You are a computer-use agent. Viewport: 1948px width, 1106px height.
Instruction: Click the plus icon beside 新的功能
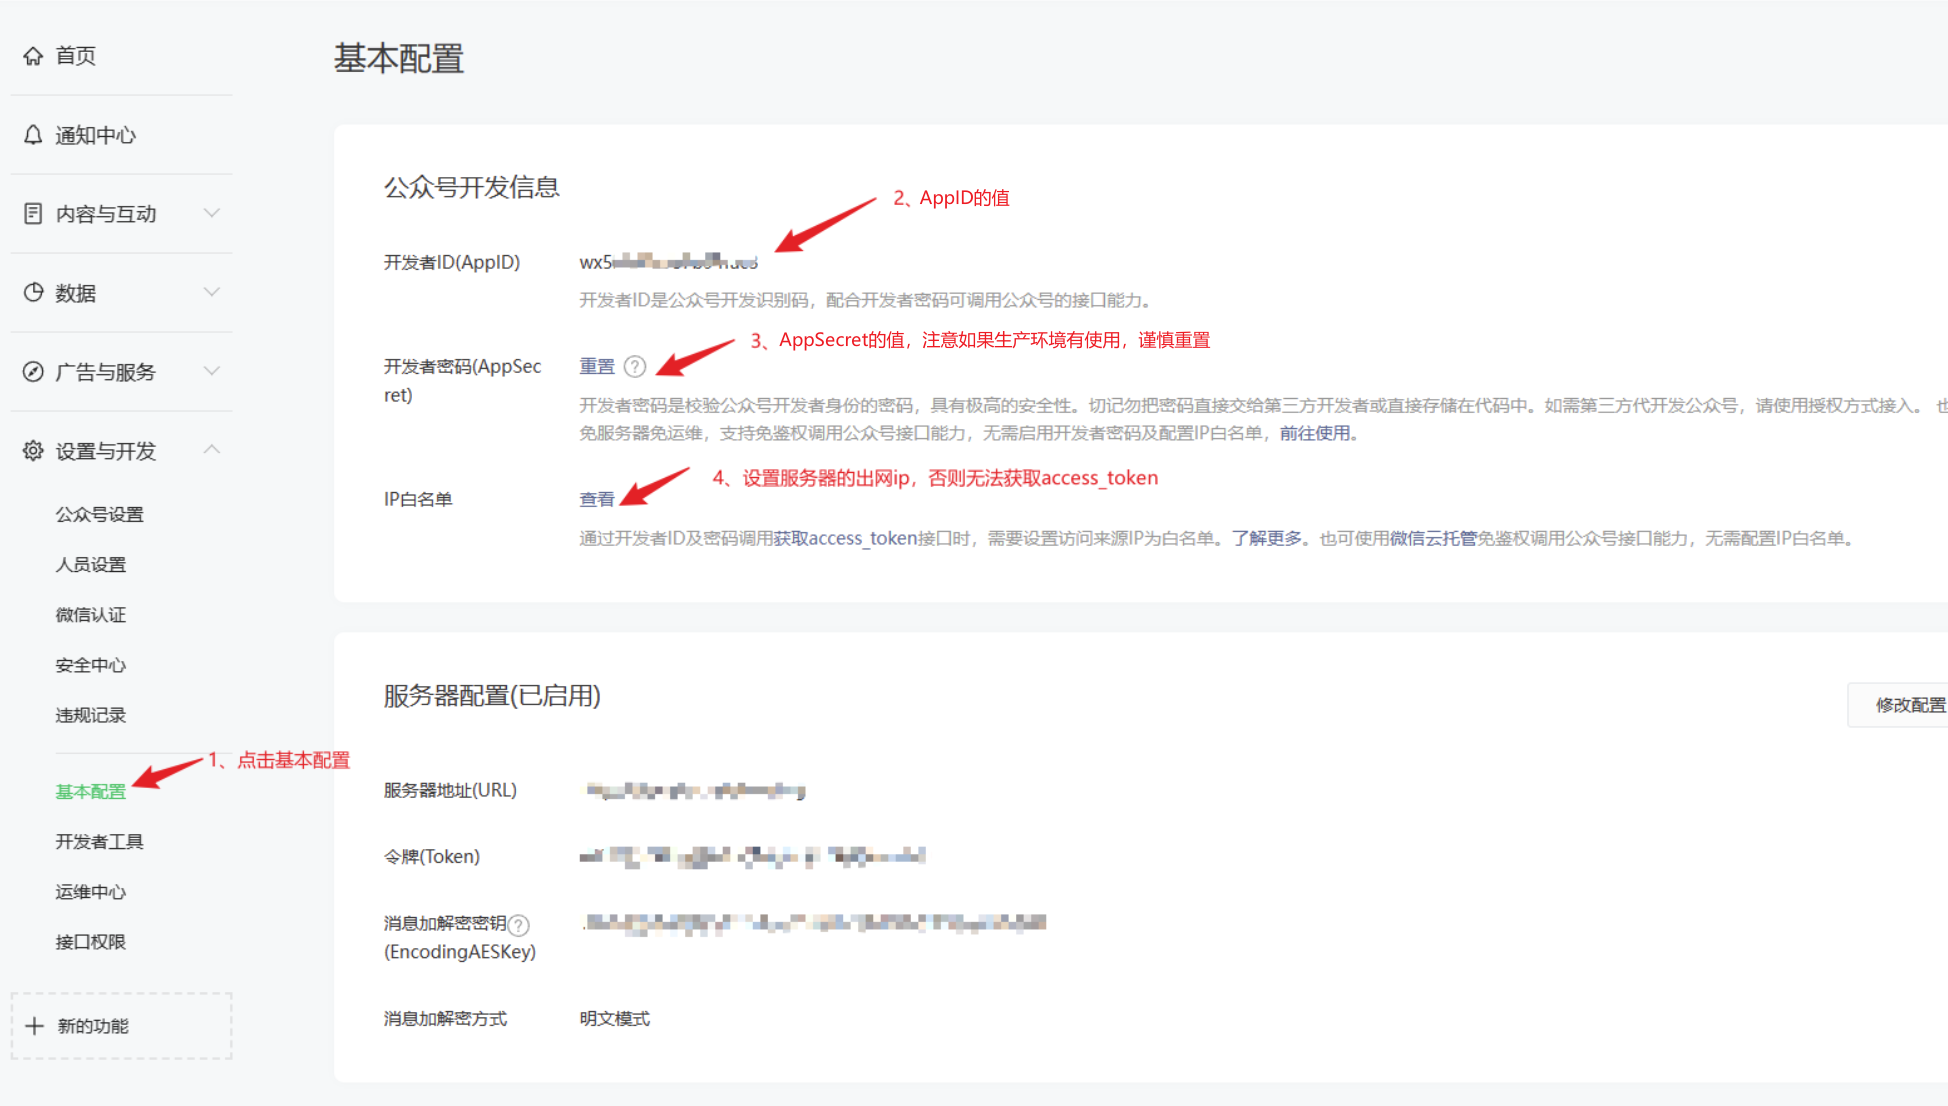click(35, 1026)
